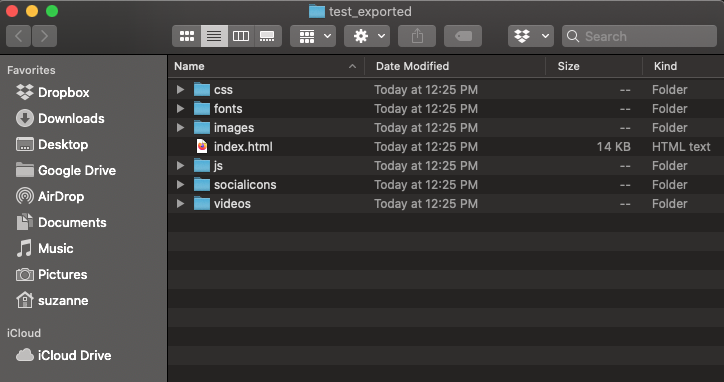Go back with the left arrow
Viewport: 724px width, 382px height.
click(x=18, y=36)
